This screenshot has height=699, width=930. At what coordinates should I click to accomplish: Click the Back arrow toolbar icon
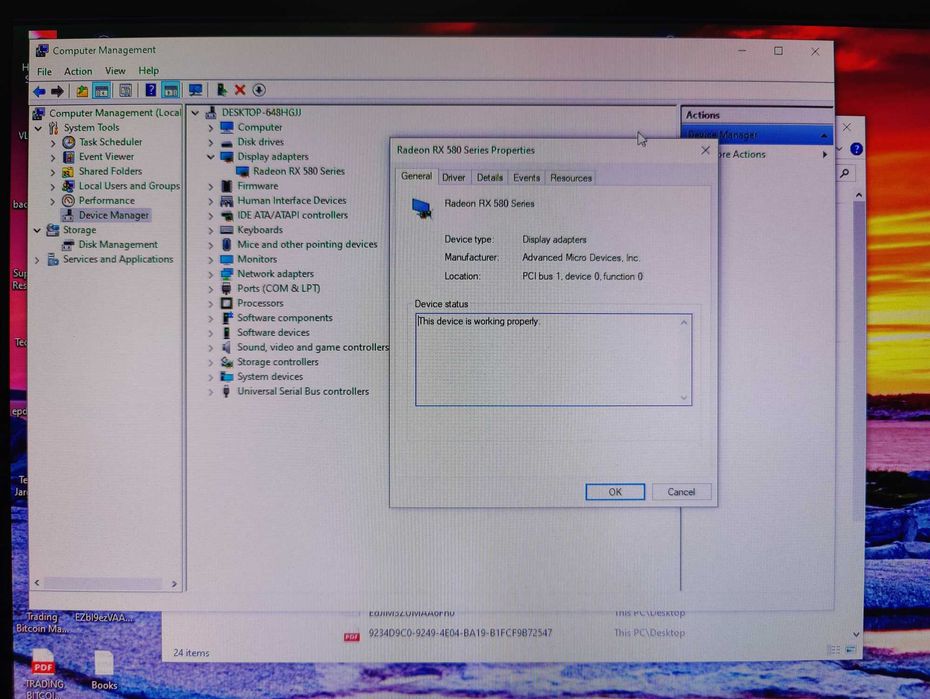(x=39, y=91)
